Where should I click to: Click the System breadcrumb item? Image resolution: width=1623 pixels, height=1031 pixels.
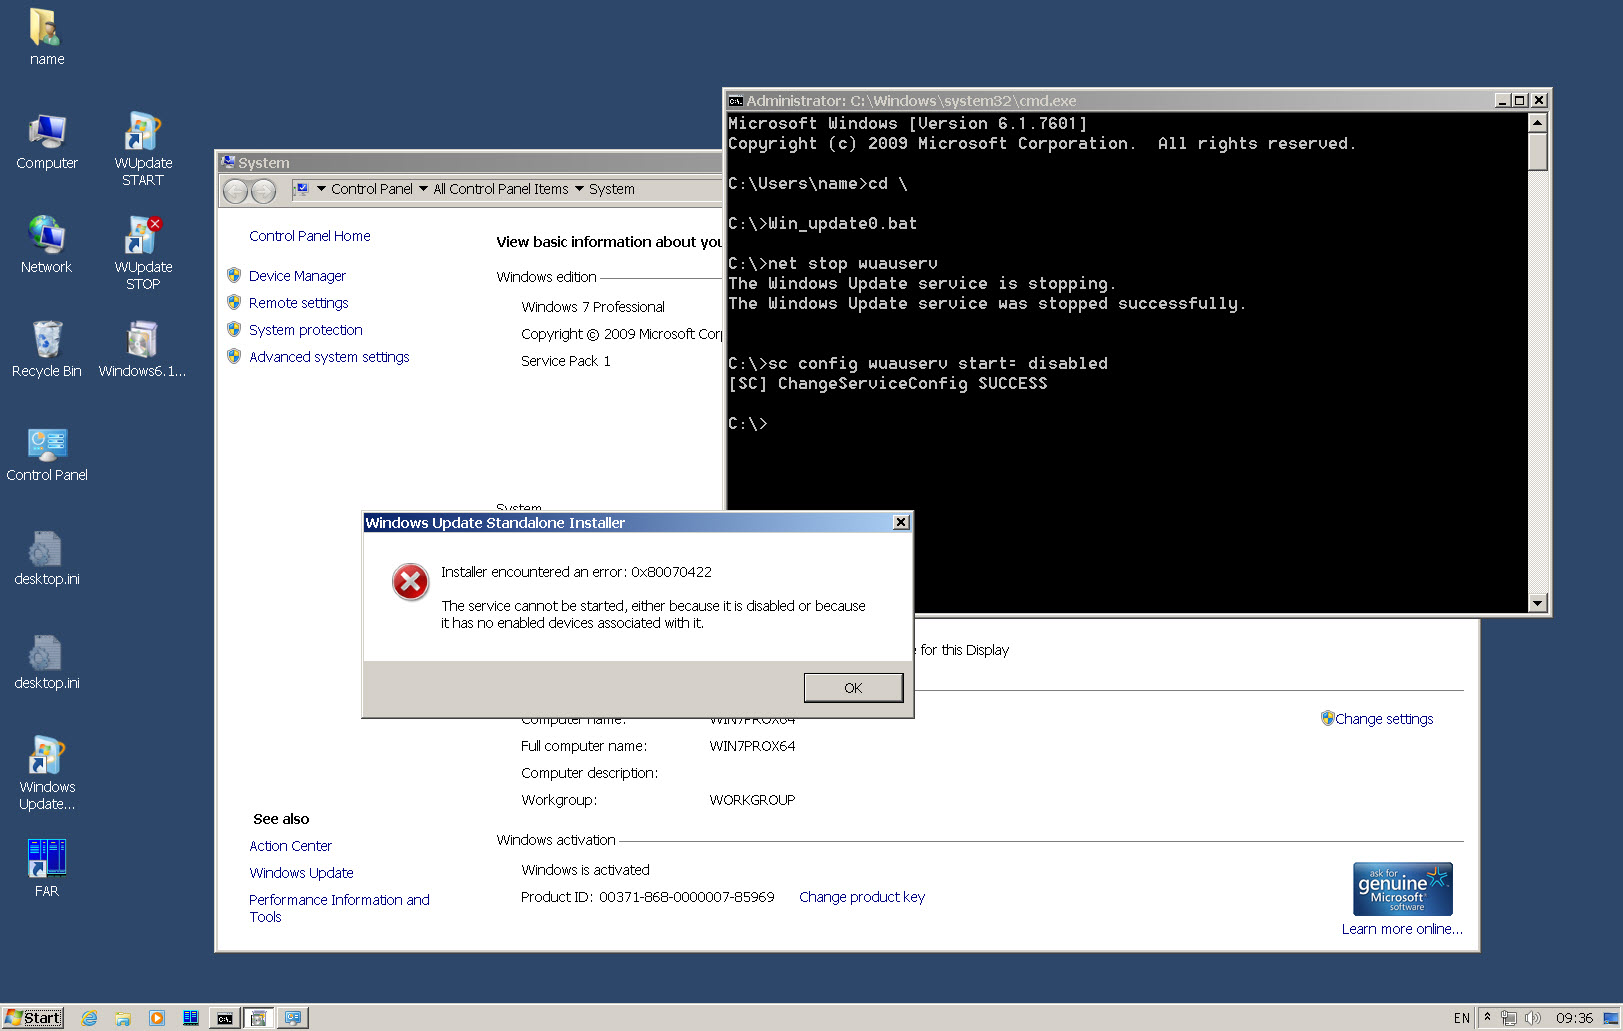pos(611,189)
